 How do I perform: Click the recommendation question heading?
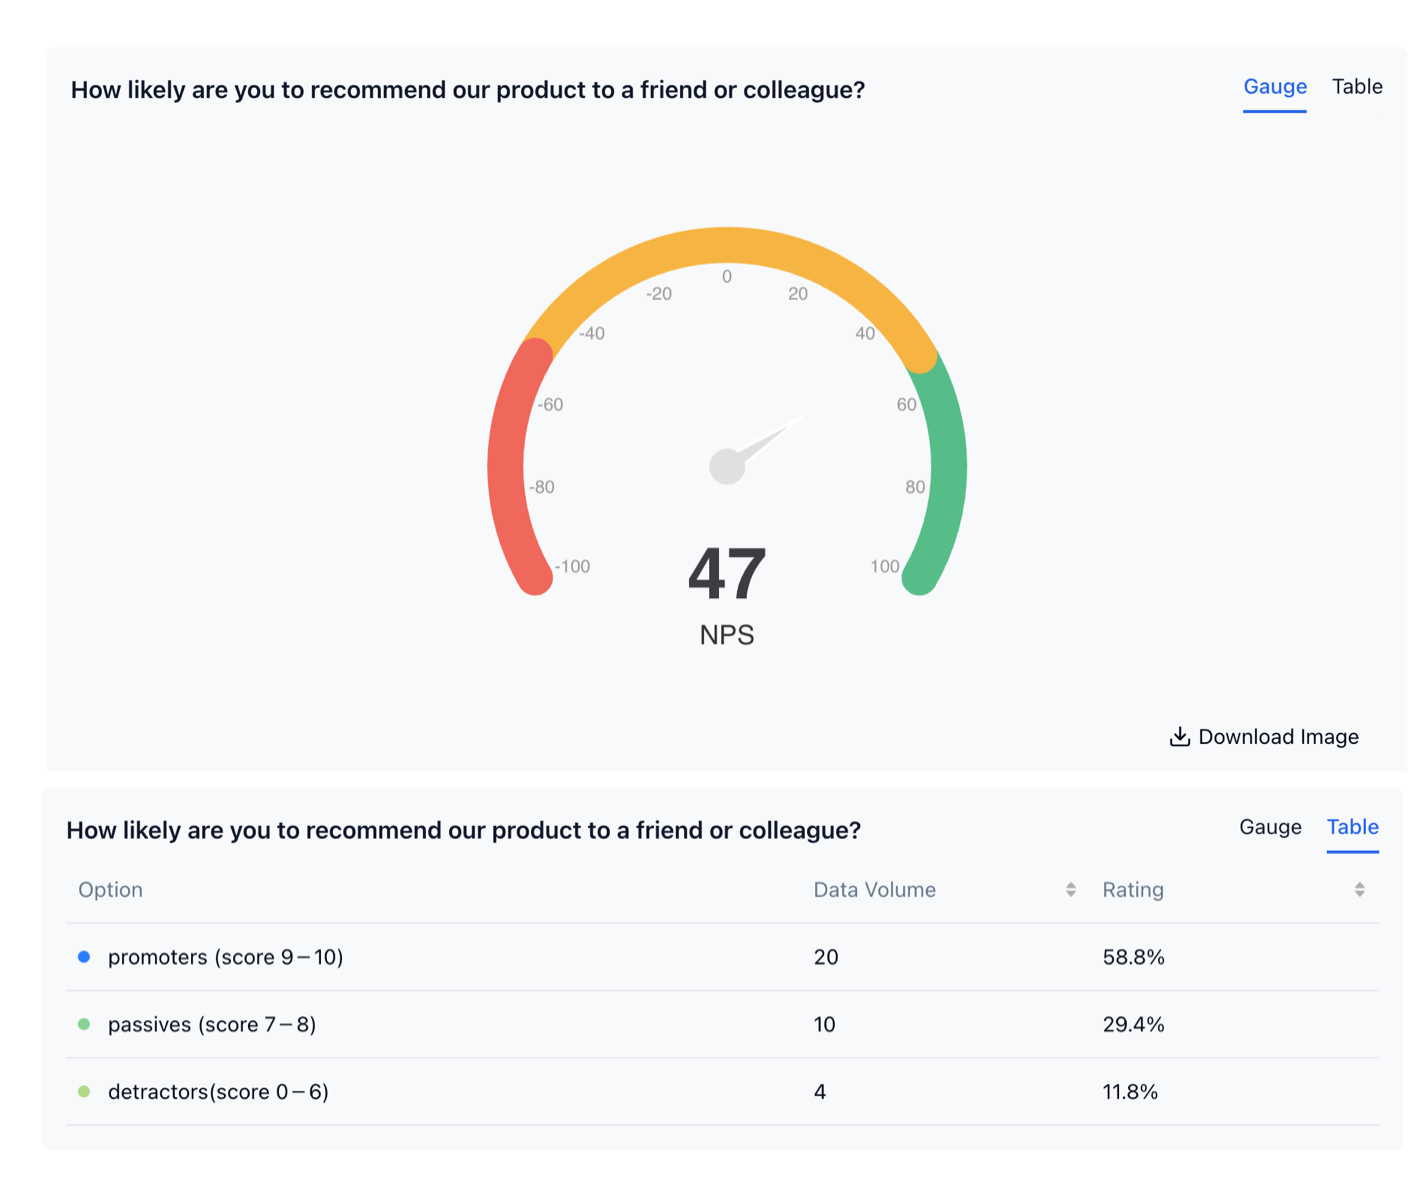[x=468, y=90]
